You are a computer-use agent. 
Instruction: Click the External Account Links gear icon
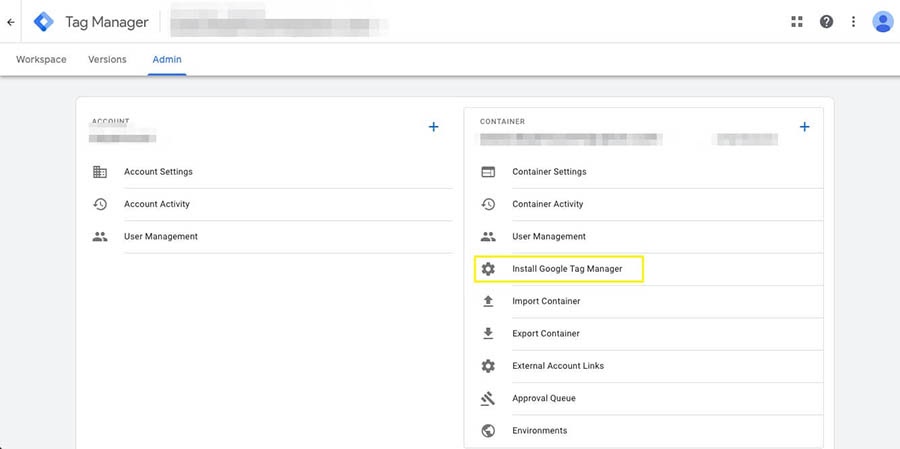coord(488,366)
